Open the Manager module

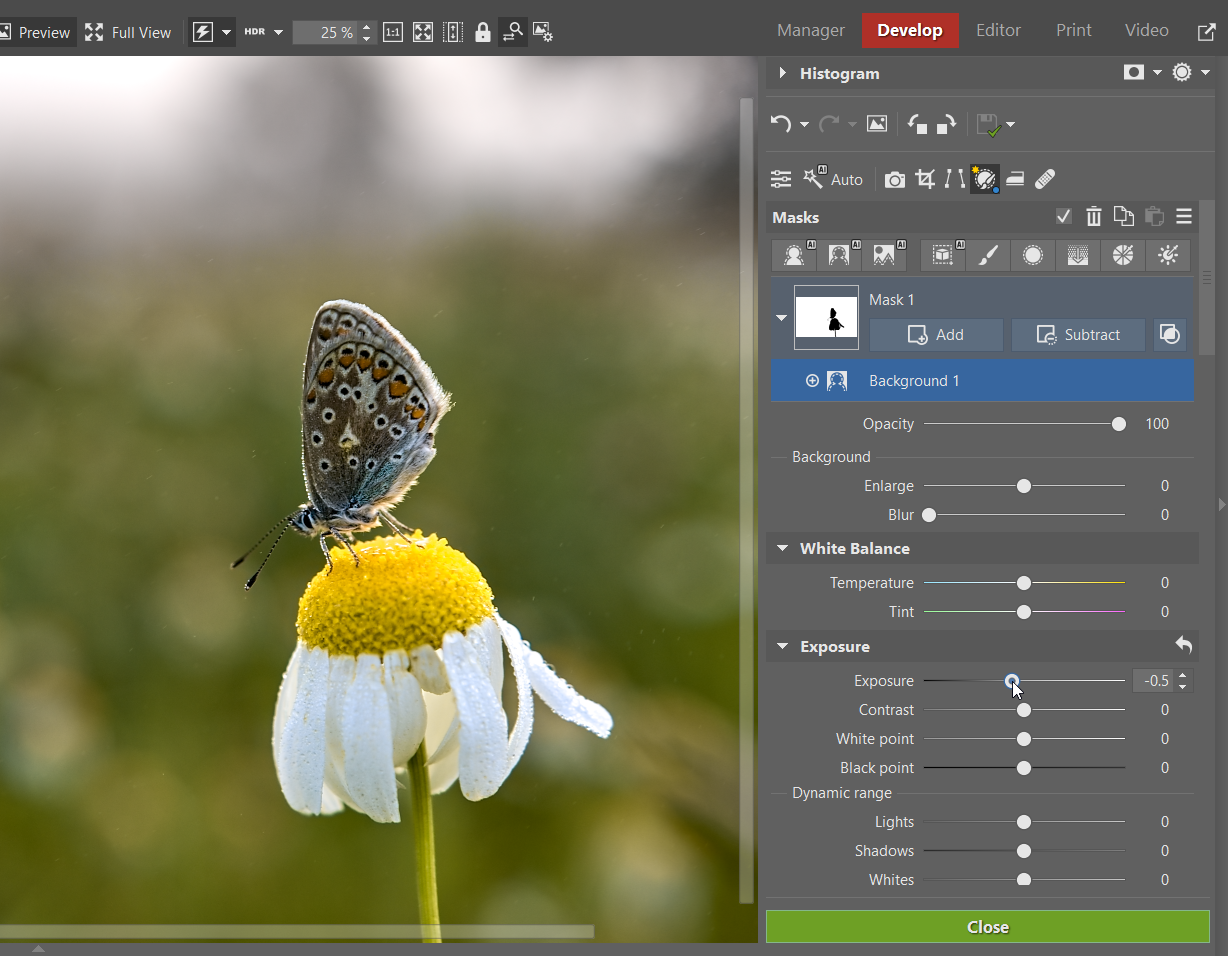(810, 30)
